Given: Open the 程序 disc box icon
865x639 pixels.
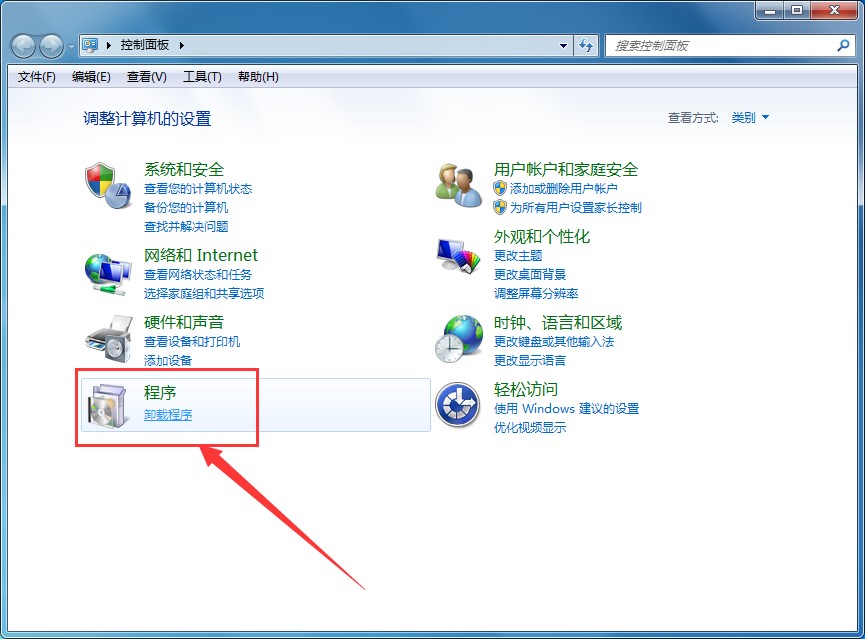Looking at the screenshot, I should [108, 406].
